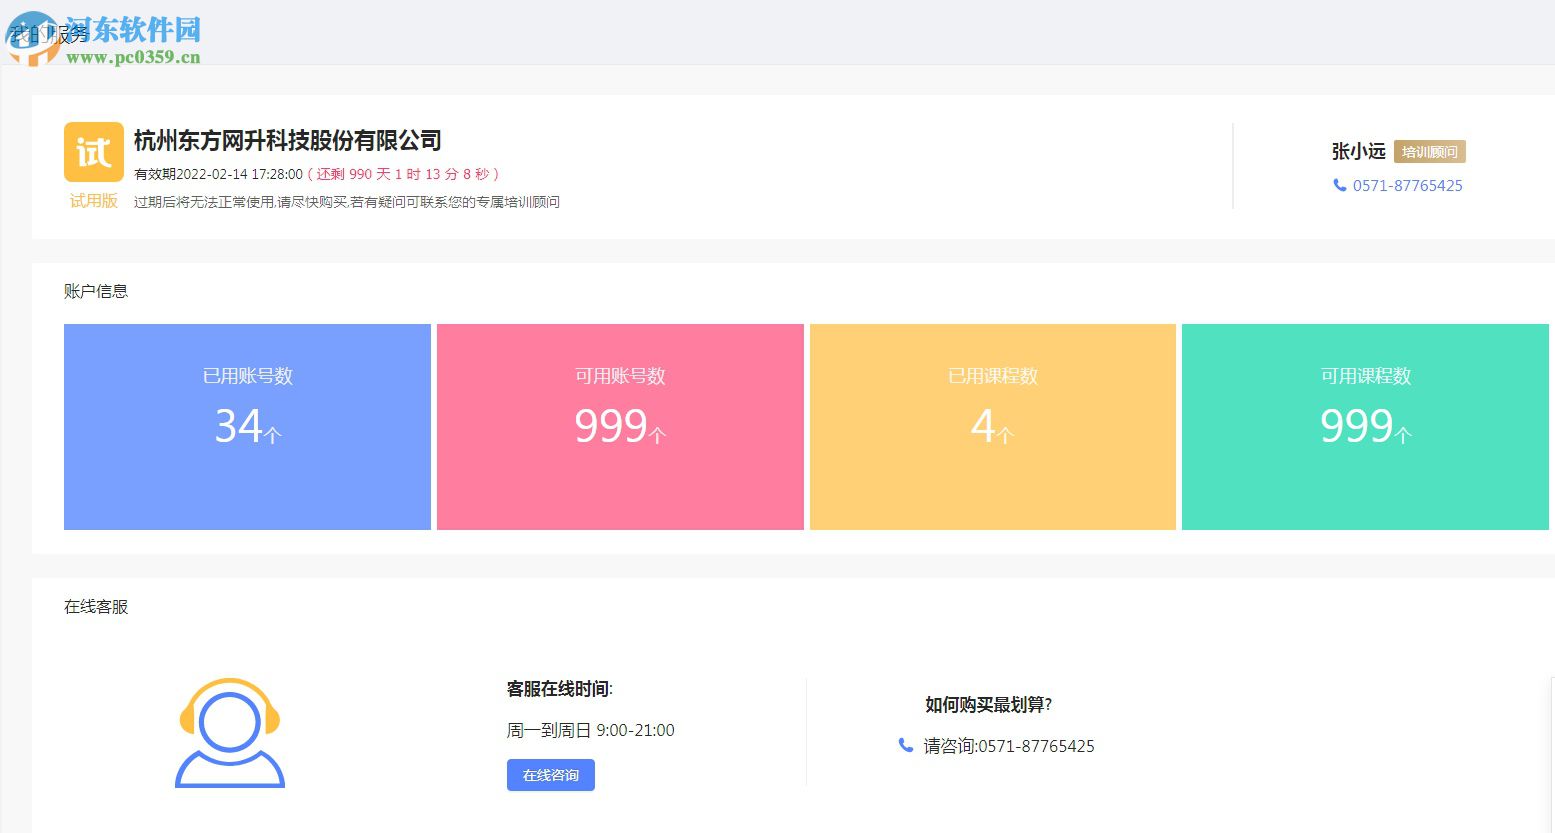Click the 34个 used accounts number

coord(248,427)
